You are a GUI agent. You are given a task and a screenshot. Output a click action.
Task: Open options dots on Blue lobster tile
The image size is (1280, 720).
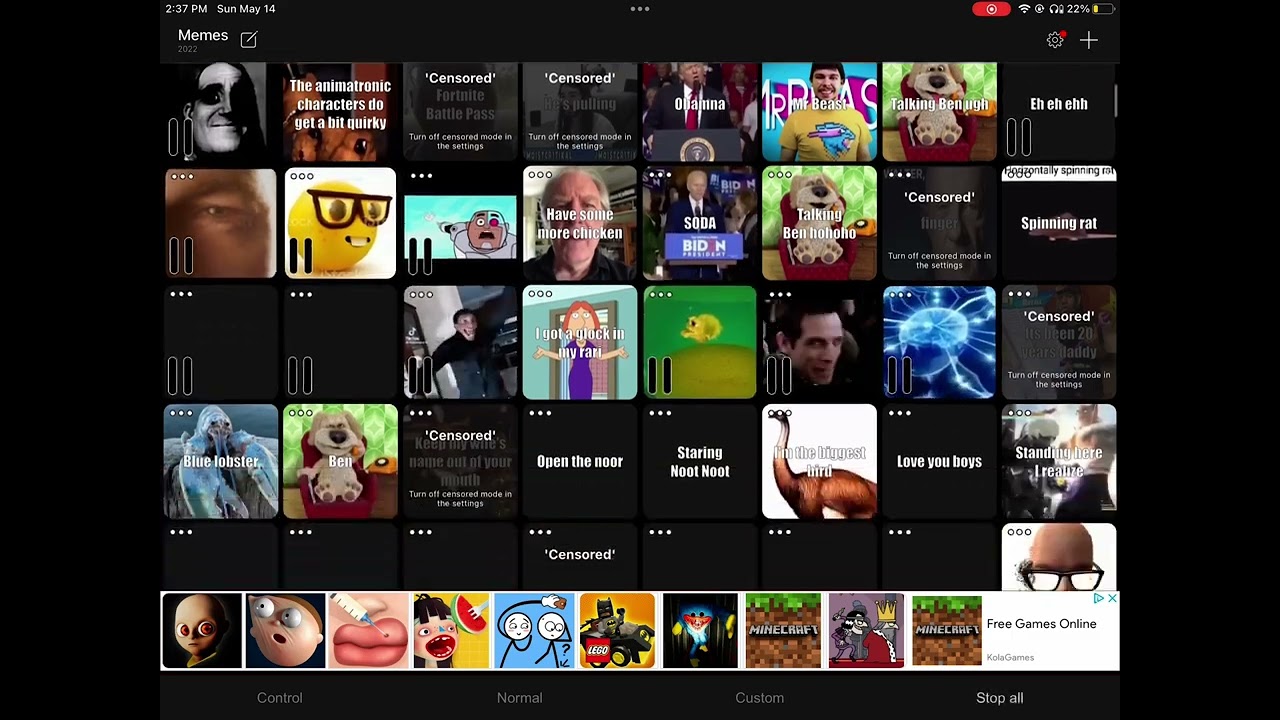(x=181, y=413)
